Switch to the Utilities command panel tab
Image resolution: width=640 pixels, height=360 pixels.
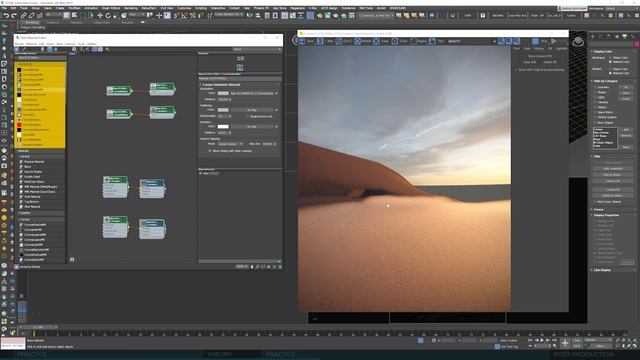632,37
